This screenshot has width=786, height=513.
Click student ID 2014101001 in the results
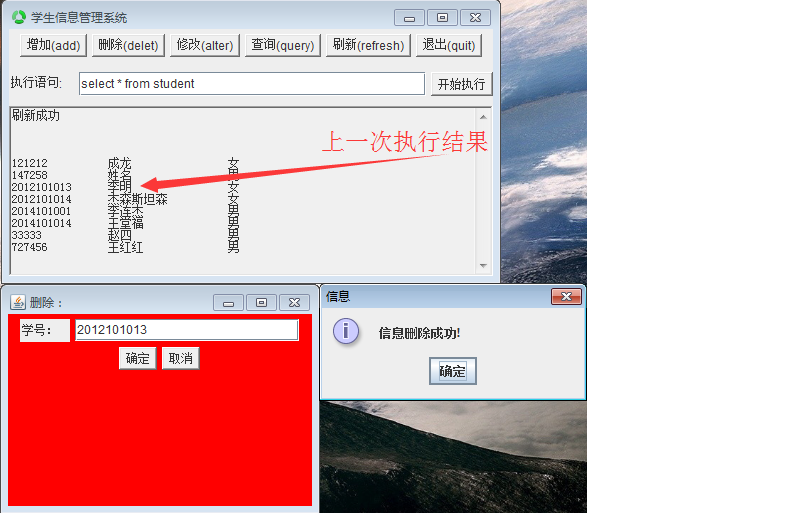42,212
